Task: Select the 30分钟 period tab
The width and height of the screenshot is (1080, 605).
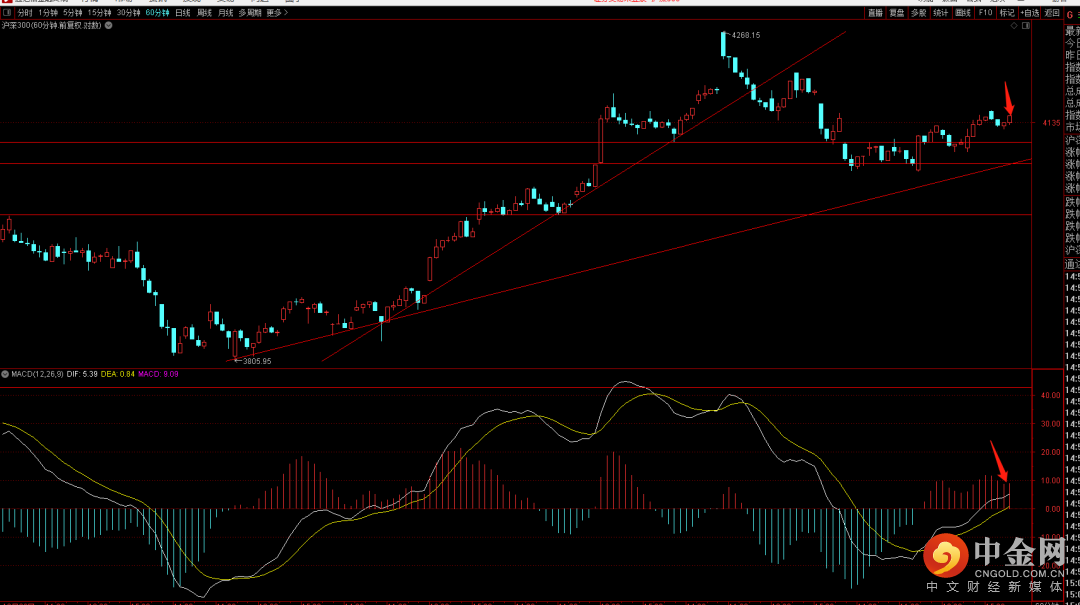Action: pyautogui.click(x=128, y=13)
